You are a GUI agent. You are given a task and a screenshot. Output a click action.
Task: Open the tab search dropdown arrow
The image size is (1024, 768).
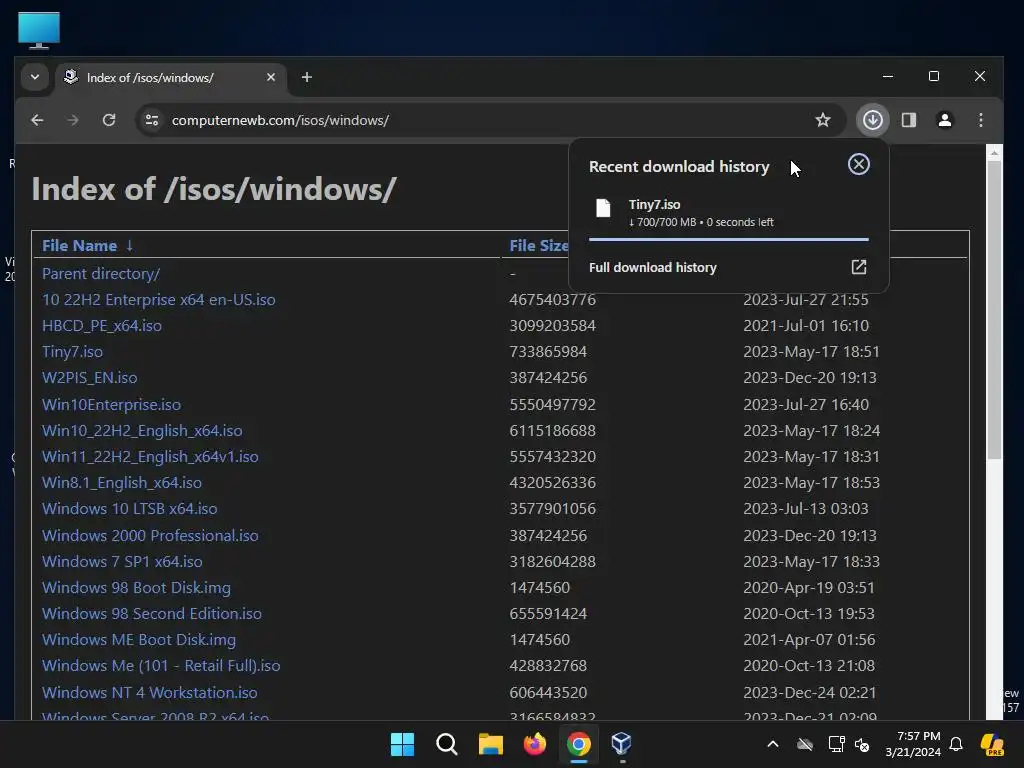click(35, 77)
